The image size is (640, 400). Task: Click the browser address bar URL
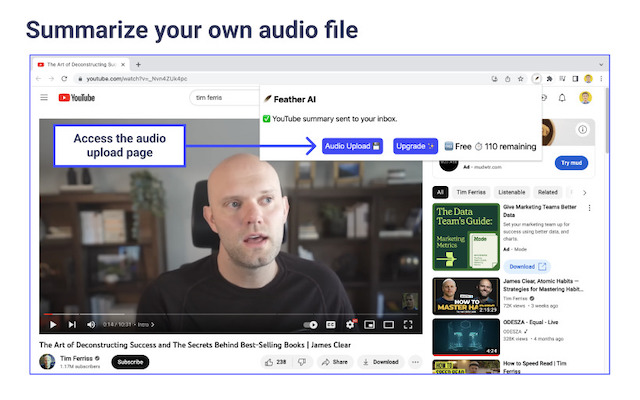click(x=137, y=79)
